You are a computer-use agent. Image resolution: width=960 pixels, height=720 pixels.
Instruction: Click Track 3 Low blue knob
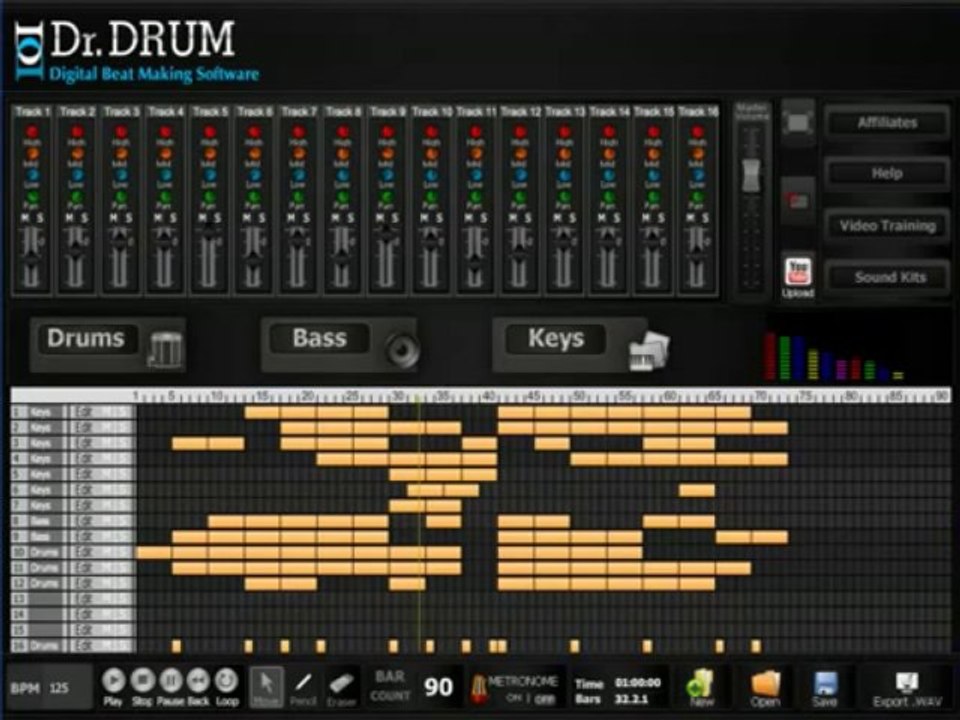pos(121,175)
